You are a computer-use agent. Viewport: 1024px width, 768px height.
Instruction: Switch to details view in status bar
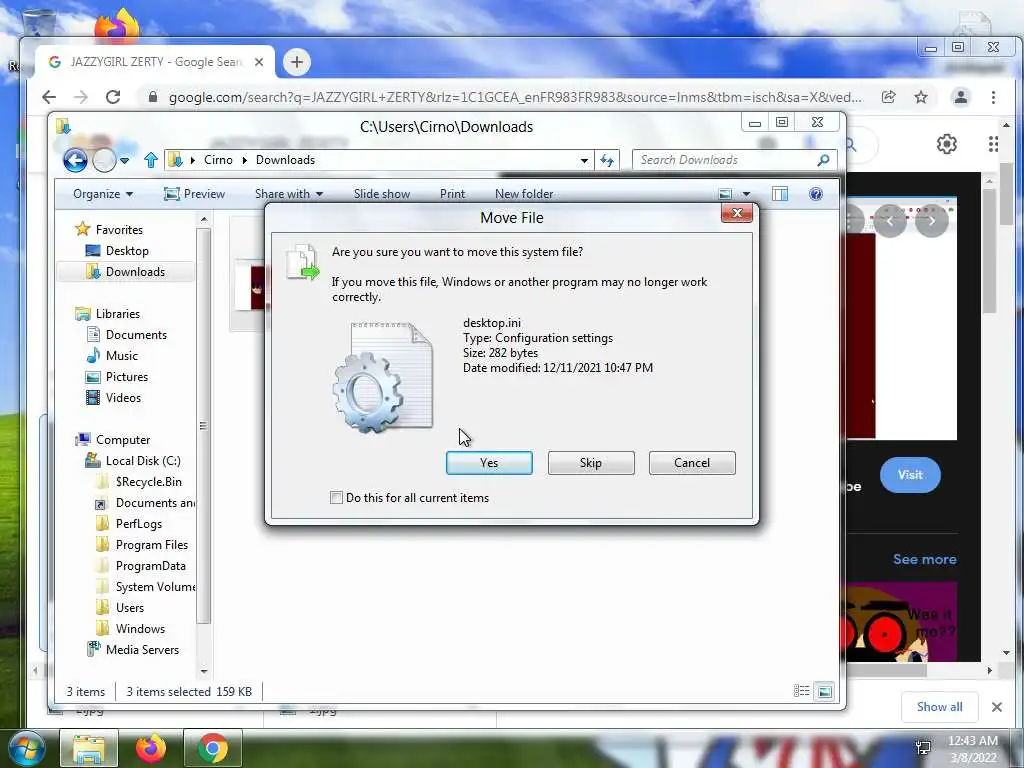(x=801, y=691)
